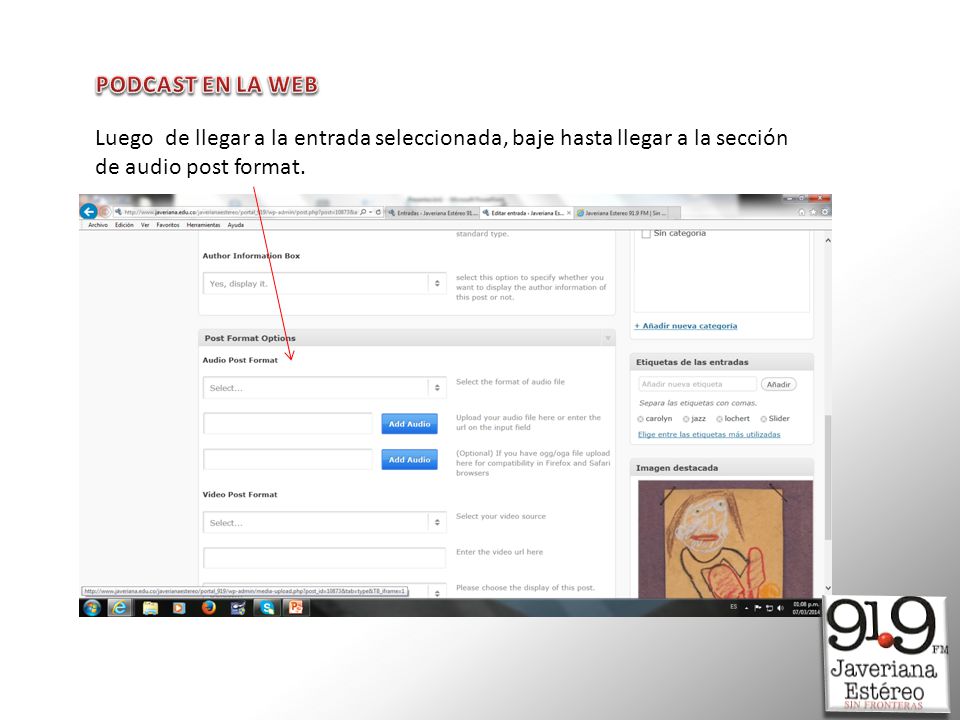Switch to 'Entradas - Javeriana Estéreo' tab
The width and height of the screenshot is (960, 720).
click(x=433, y=213)
